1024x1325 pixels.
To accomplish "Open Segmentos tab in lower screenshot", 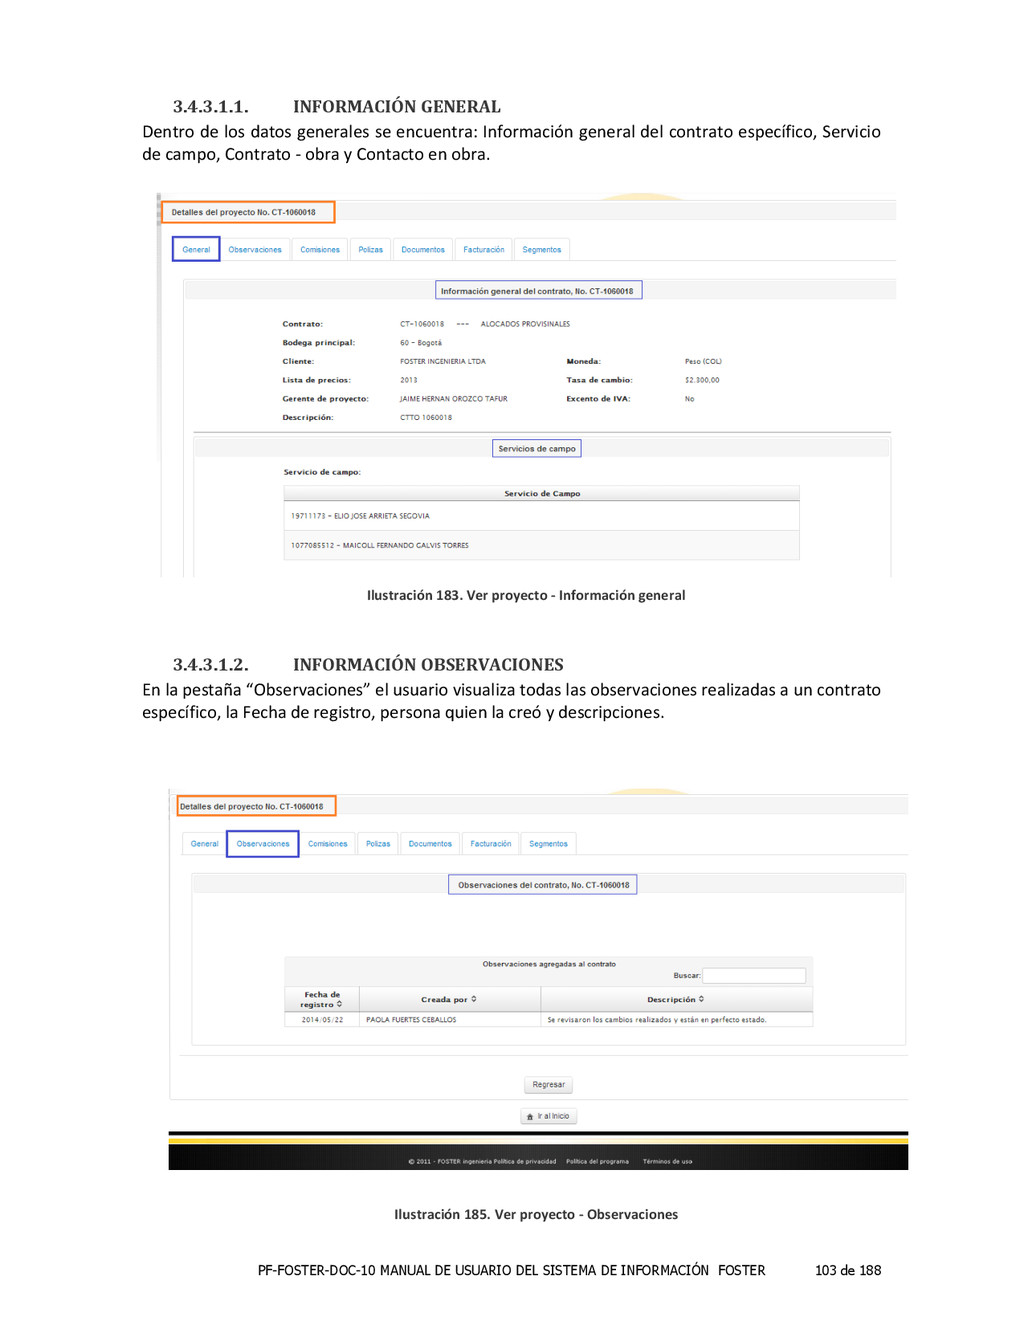I will coord(548,844).
